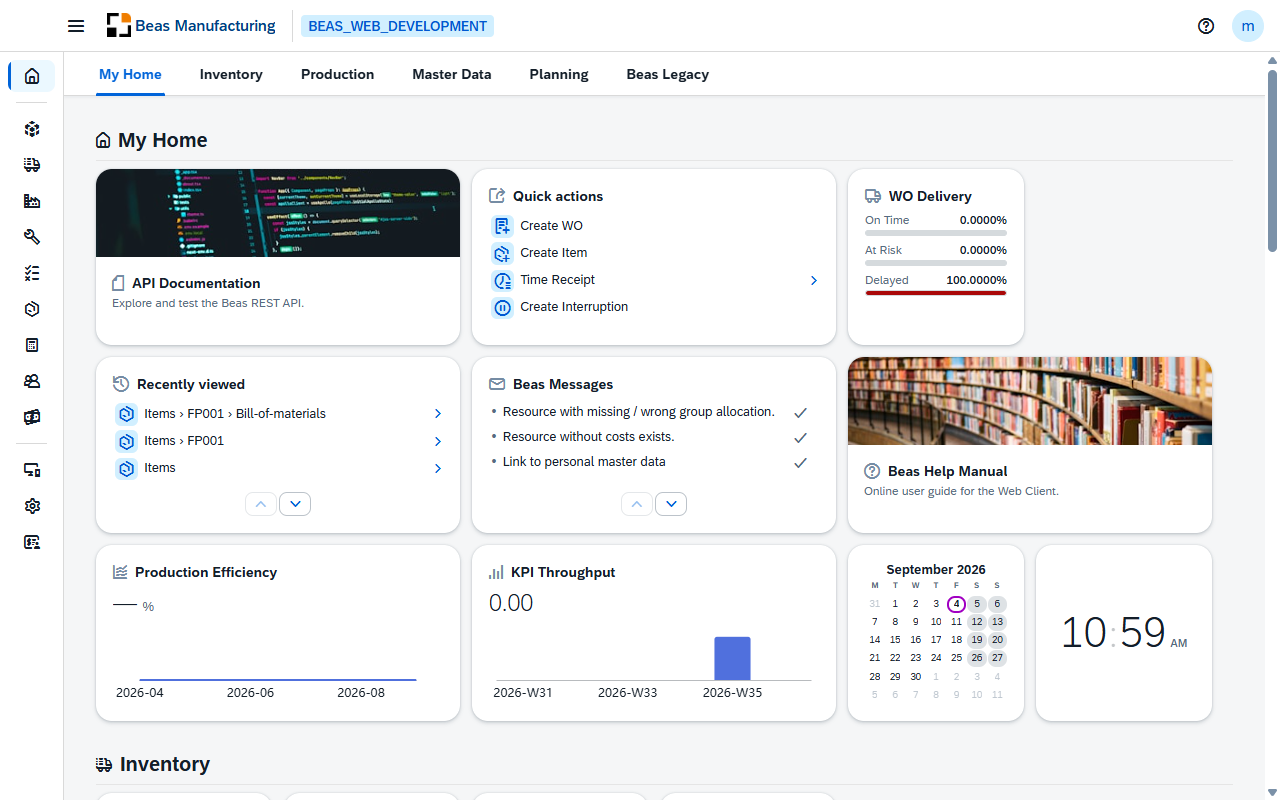This screenshot has width=1280, height=800.
Task: Select September 4 in the calendar
Action: click(957, 604)
